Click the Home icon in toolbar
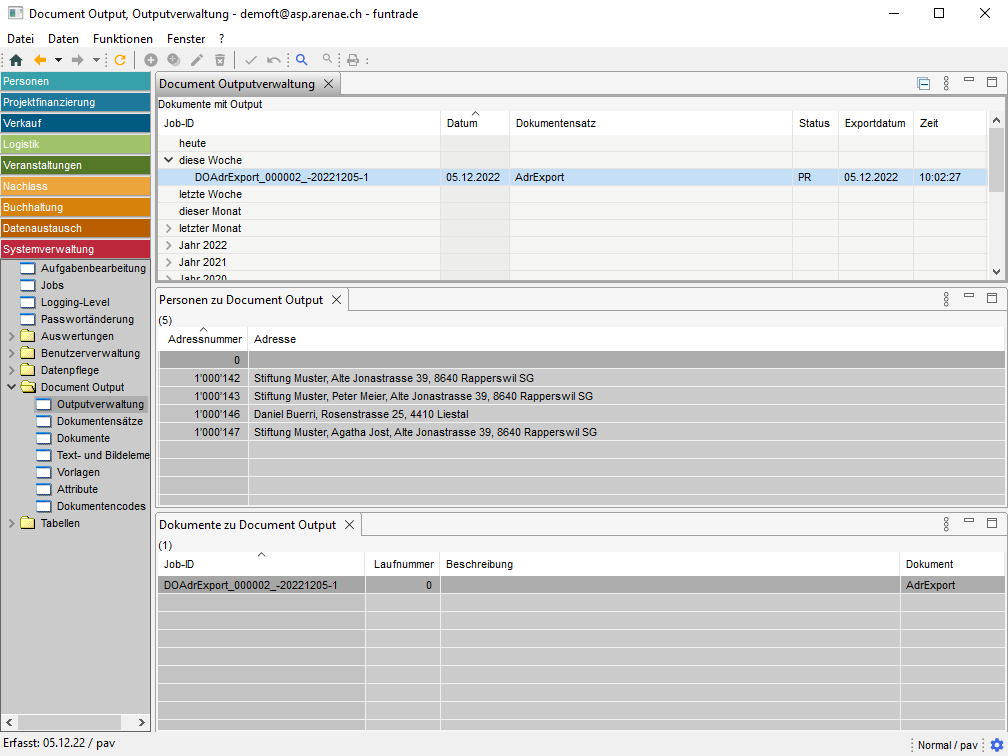Image resolution: width=1008 pixels, height=756 pixels. click(16, 60)
